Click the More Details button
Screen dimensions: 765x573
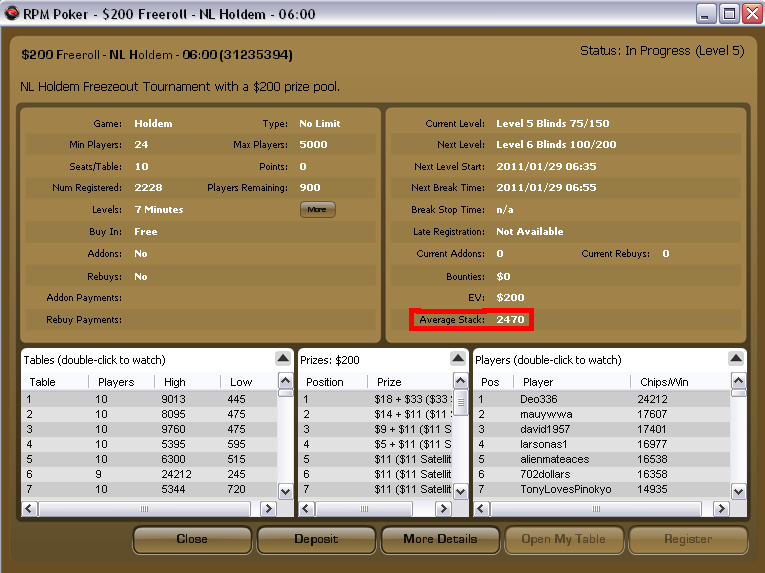(x=440, y=539)
